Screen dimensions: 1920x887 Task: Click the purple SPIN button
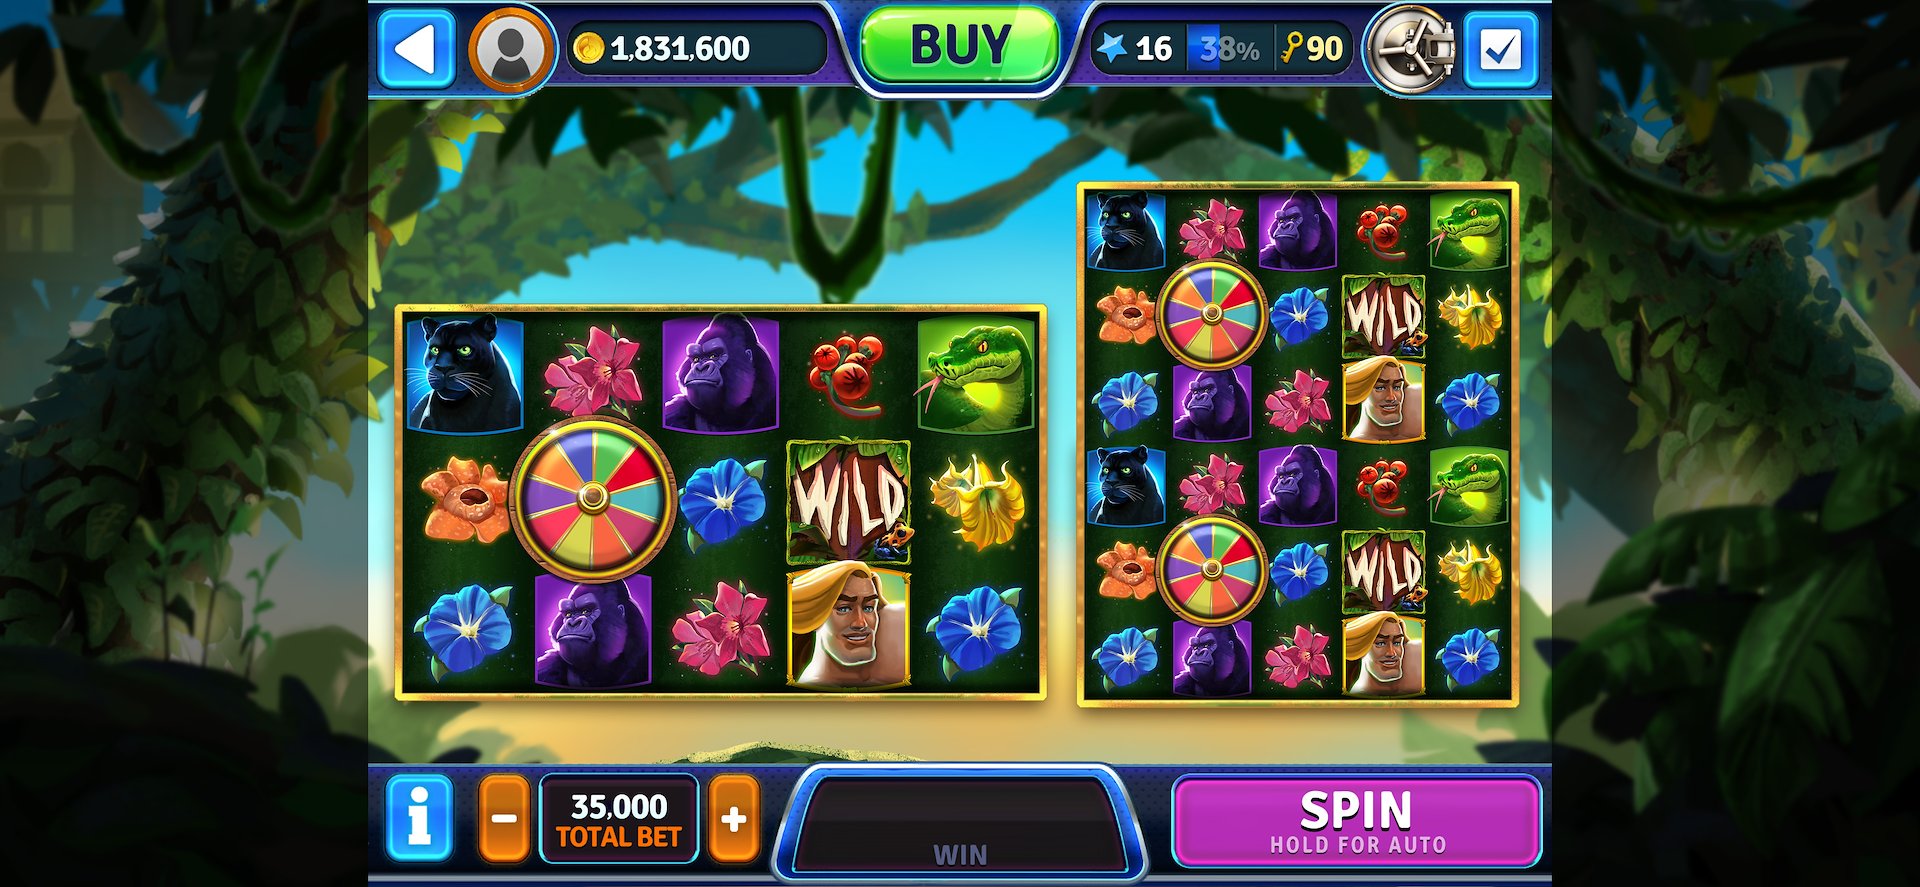1356,822
